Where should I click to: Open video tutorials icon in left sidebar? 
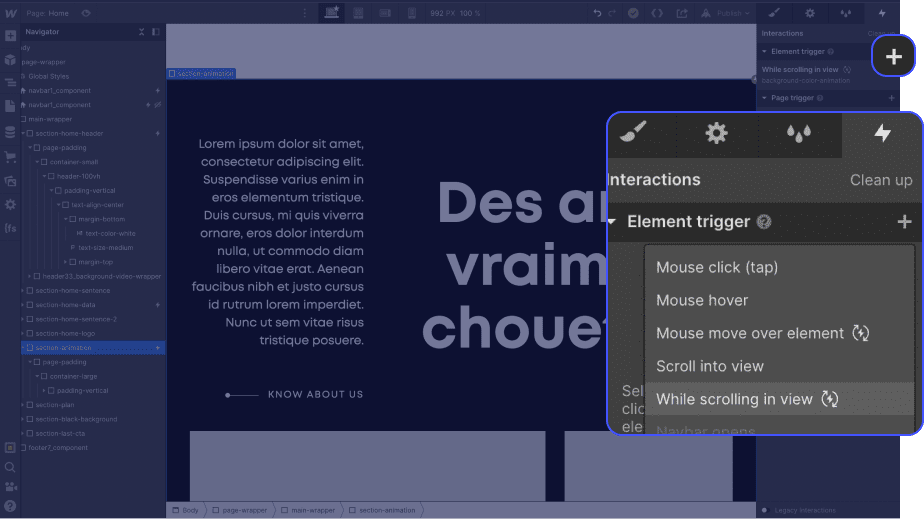[10, 487]
